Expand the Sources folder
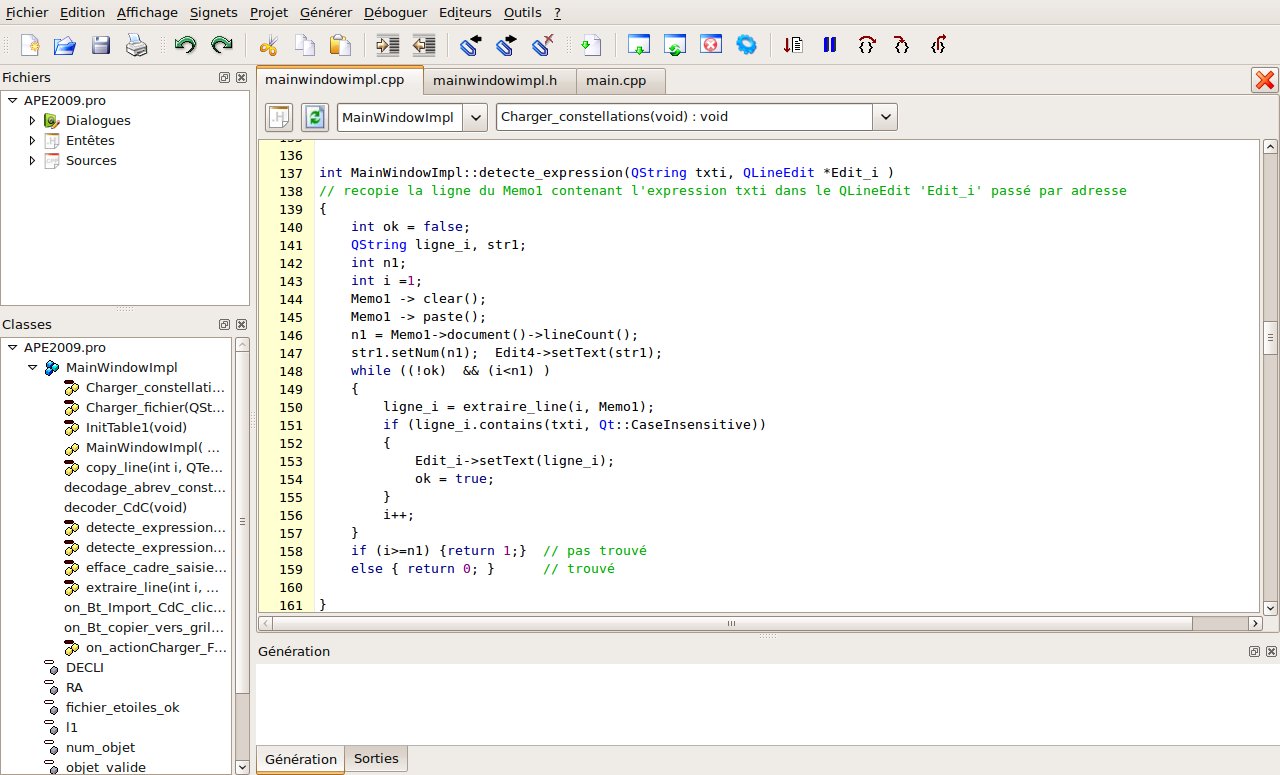Image resolution: width=1280 pixels, height=775 pixels. click(32, 160)
